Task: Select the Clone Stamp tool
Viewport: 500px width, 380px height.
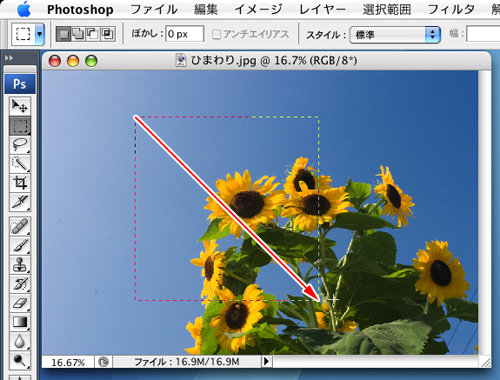Action: (x=20, y=265)
